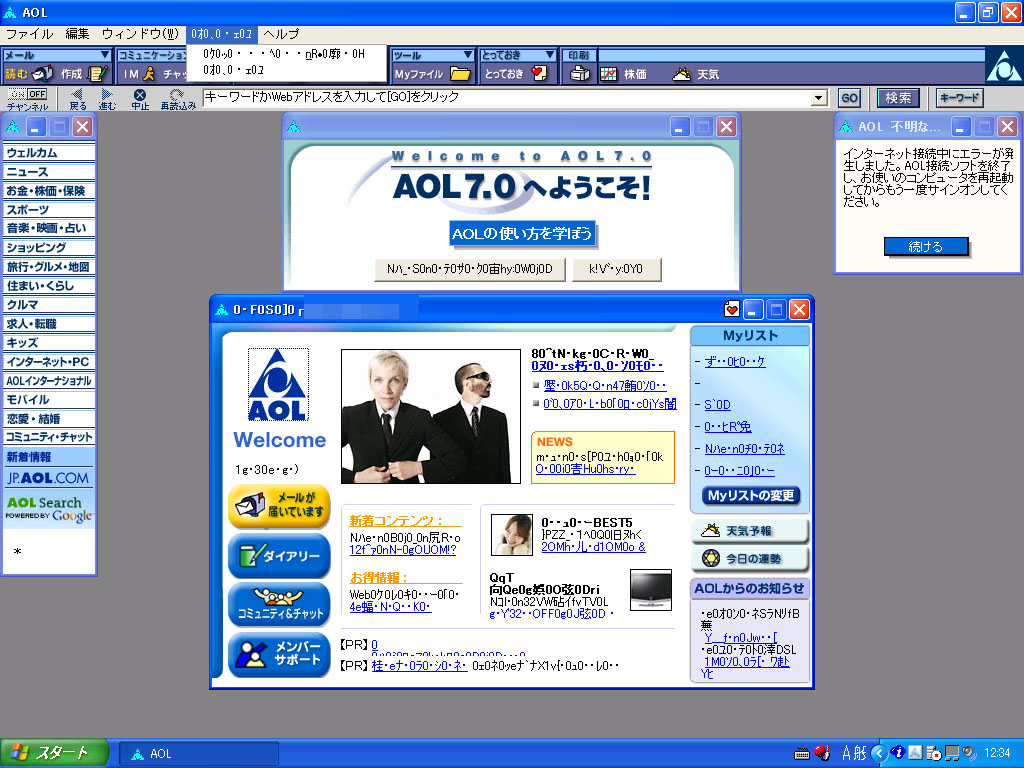Expand the ツール dropdown arrow
Viewport: 1024px width, 768px height.
coord(467,55)
